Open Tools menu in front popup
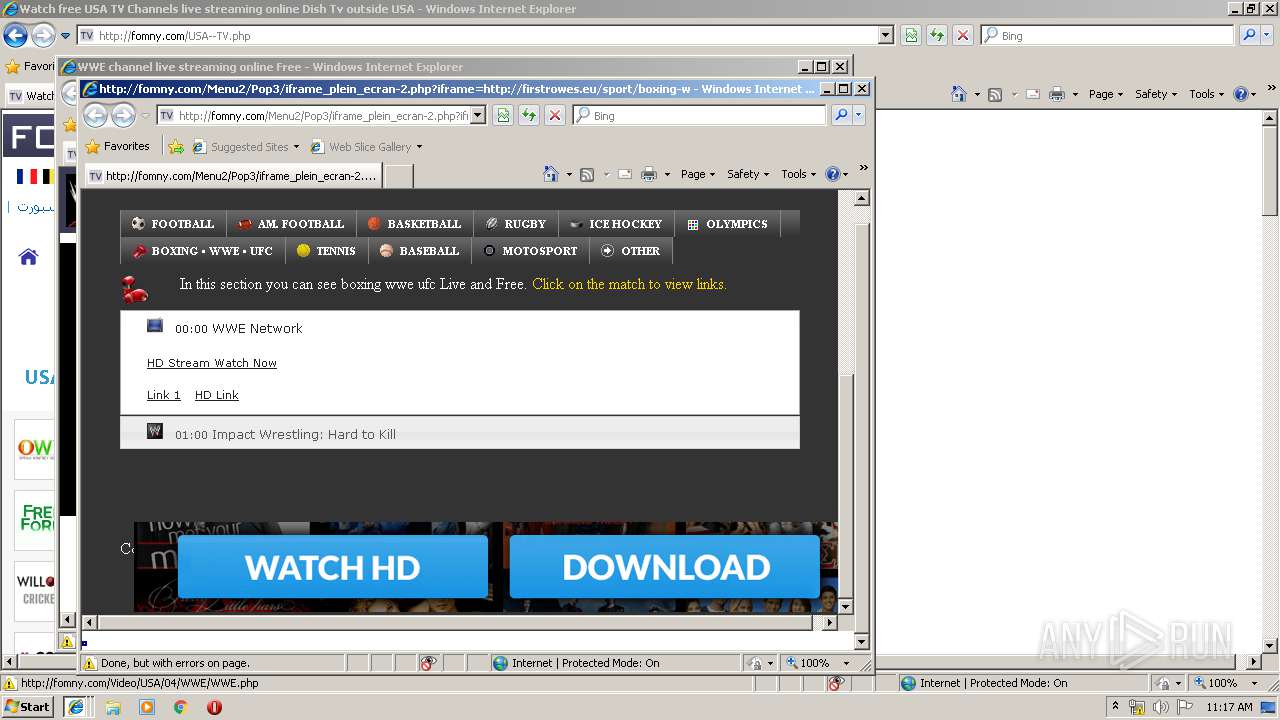Viewport: 1280px width, 720px height. click(x=799, y=174)
